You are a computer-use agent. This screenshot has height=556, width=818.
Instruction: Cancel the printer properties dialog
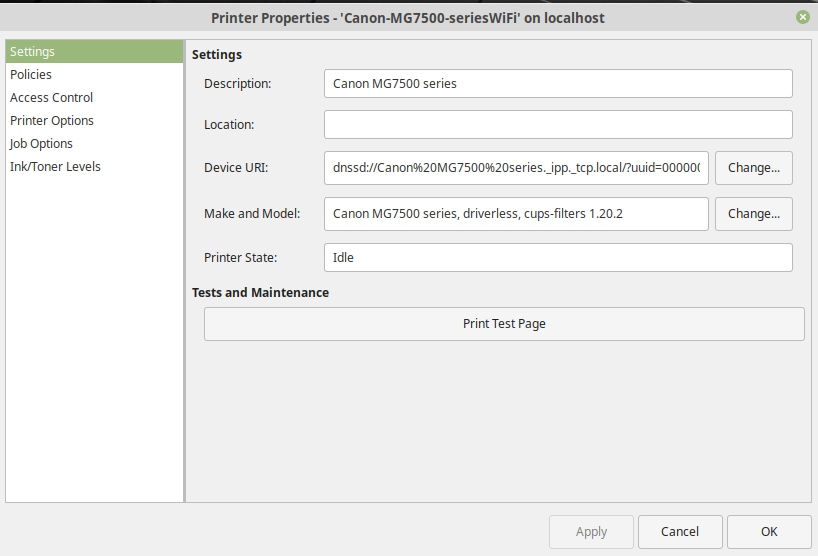[680, 532]
